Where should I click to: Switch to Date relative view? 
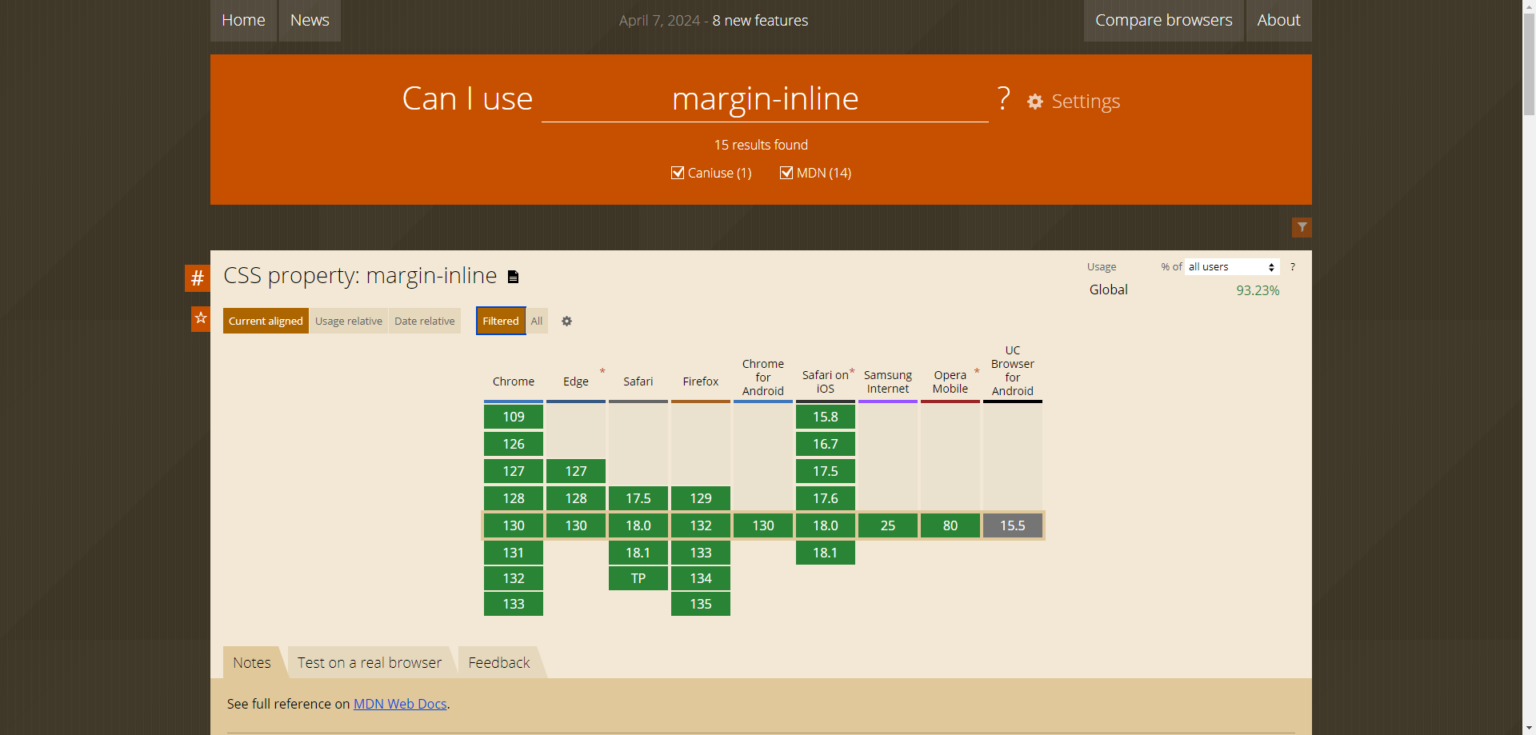point(424,321)
